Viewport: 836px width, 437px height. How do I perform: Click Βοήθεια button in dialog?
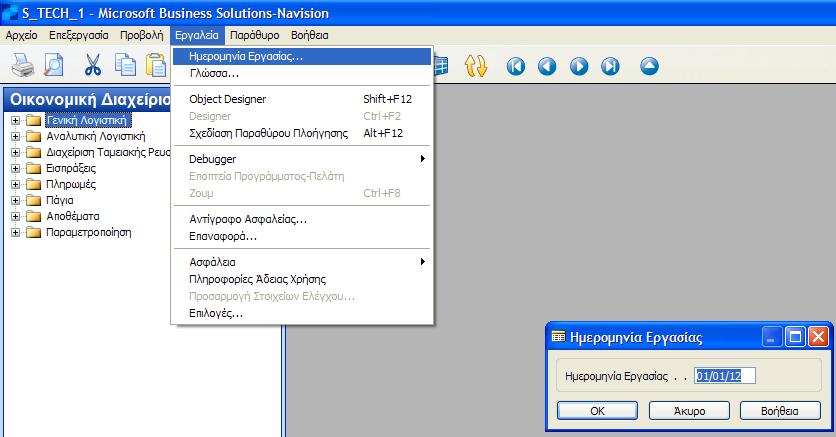pos(780,410)
